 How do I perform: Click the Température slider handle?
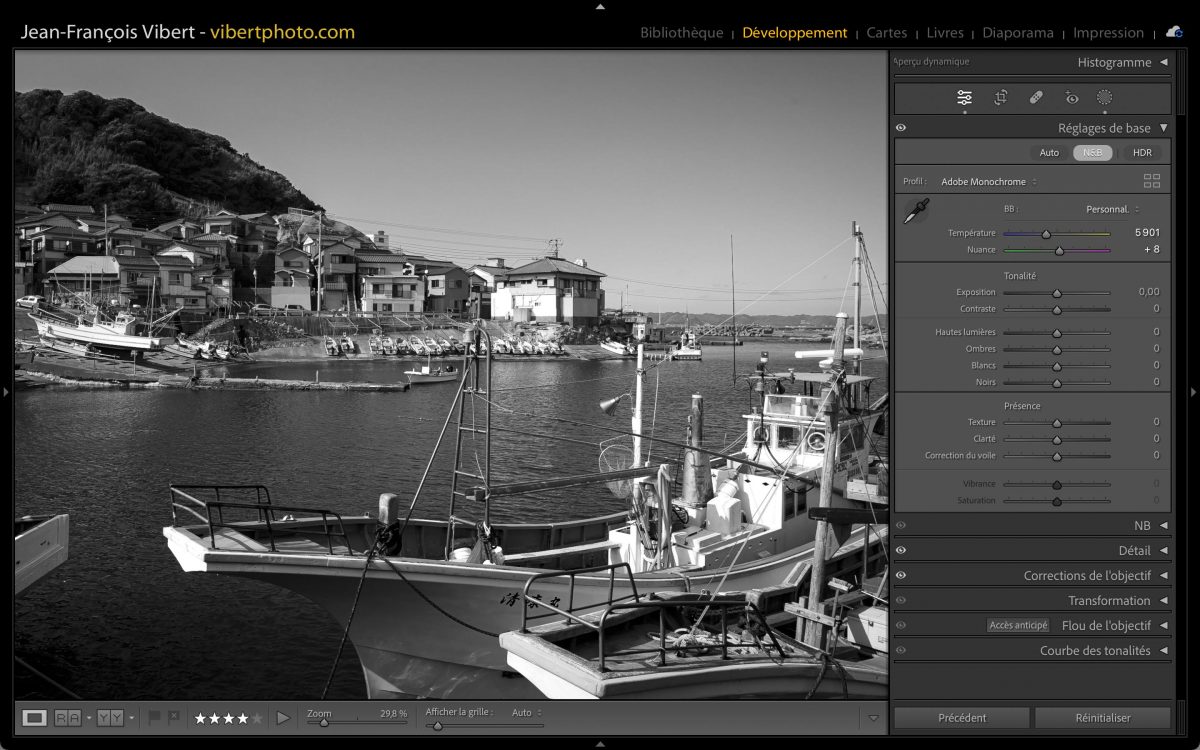(x=1046, y=234)
